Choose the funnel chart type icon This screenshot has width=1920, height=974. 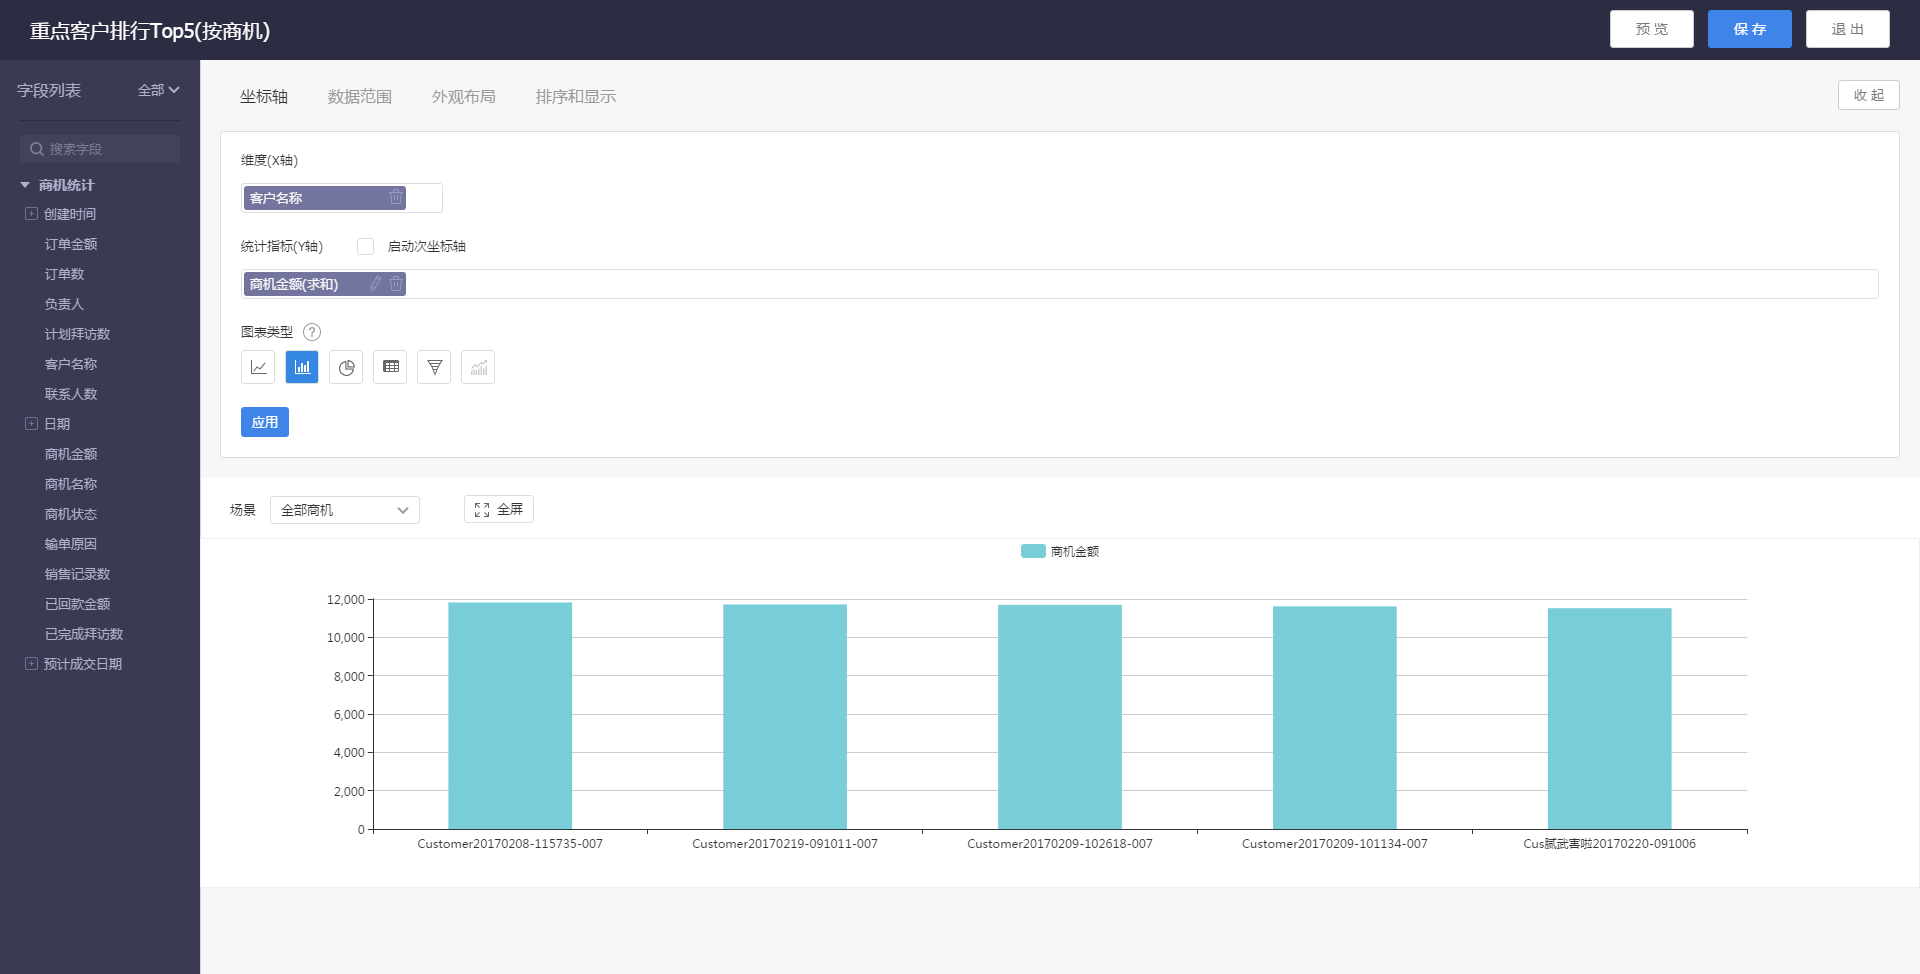pos(434,367)
